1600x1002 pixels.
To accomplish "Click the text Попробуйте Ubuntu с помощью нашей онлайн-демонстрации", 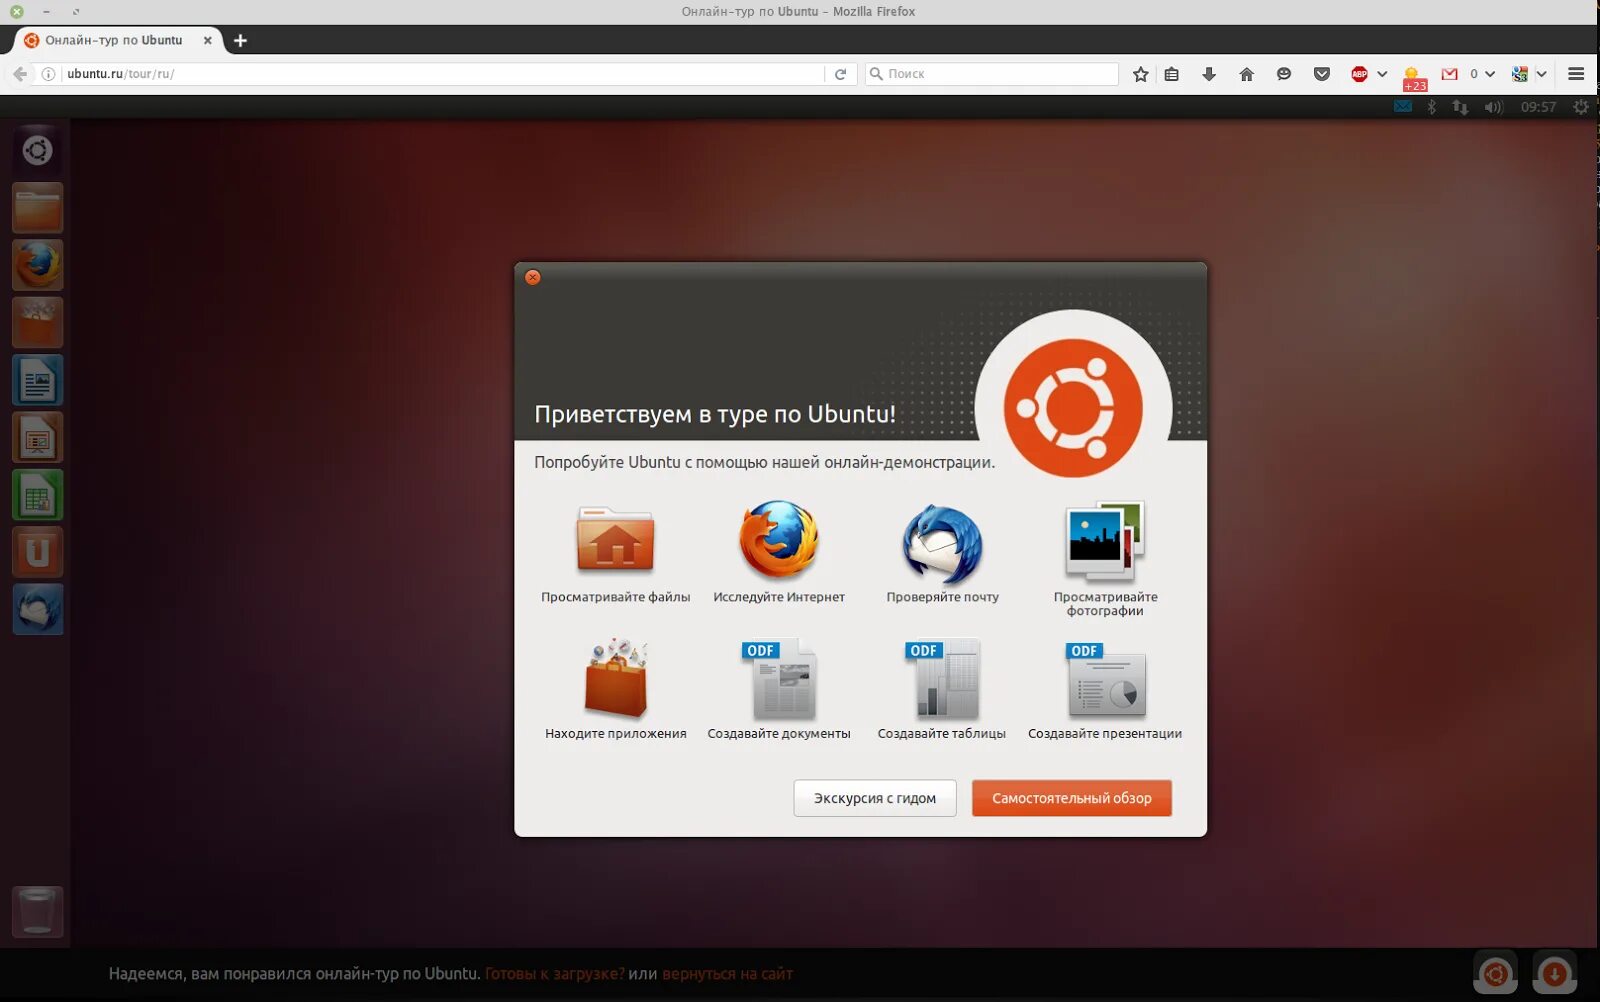I will pos(765,462).
